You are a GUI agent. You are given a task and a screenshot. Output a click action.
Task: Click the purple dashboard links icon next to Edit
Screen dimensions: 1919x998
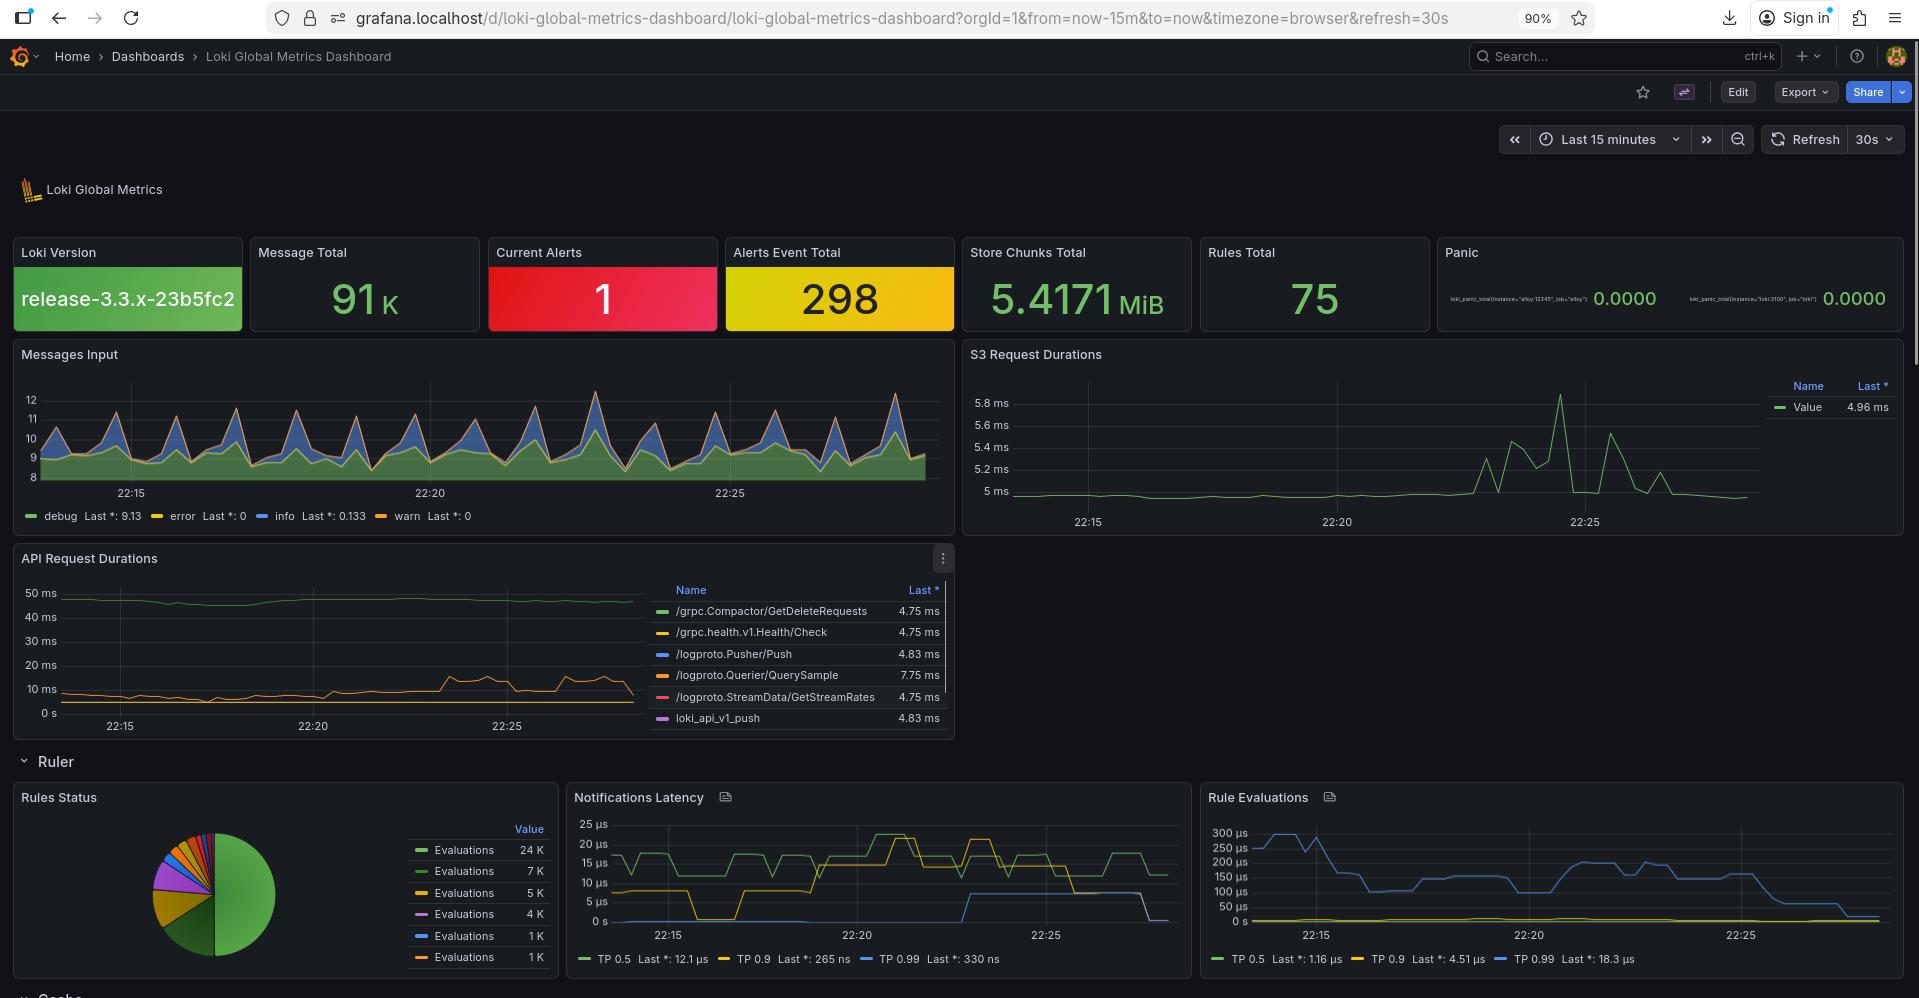(x=1684, y=92)
